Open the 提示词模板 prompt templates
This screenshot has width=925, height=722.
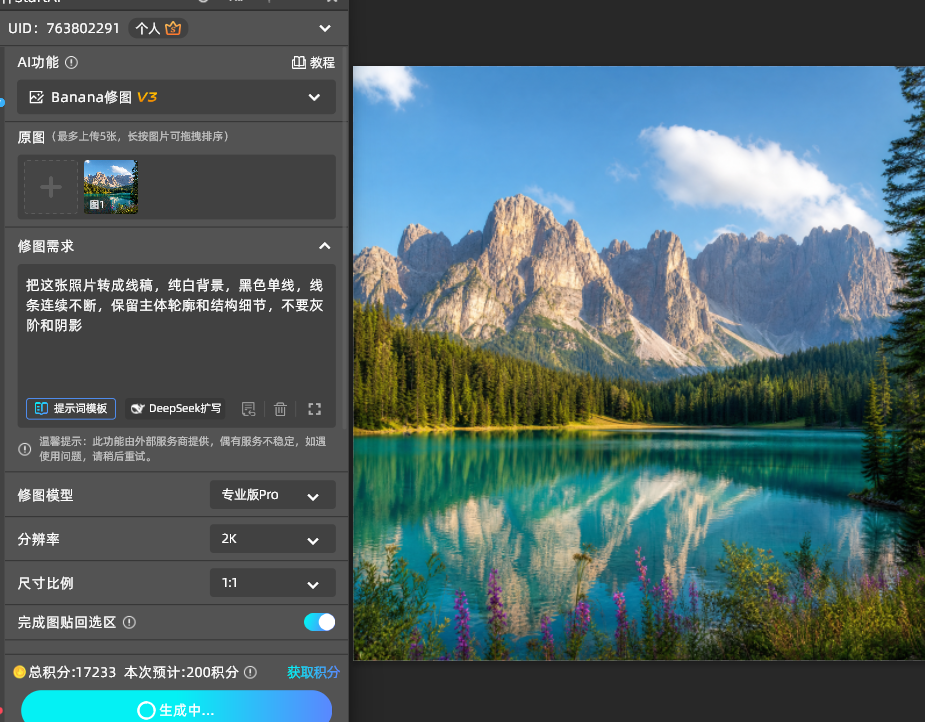pos(71,409)
